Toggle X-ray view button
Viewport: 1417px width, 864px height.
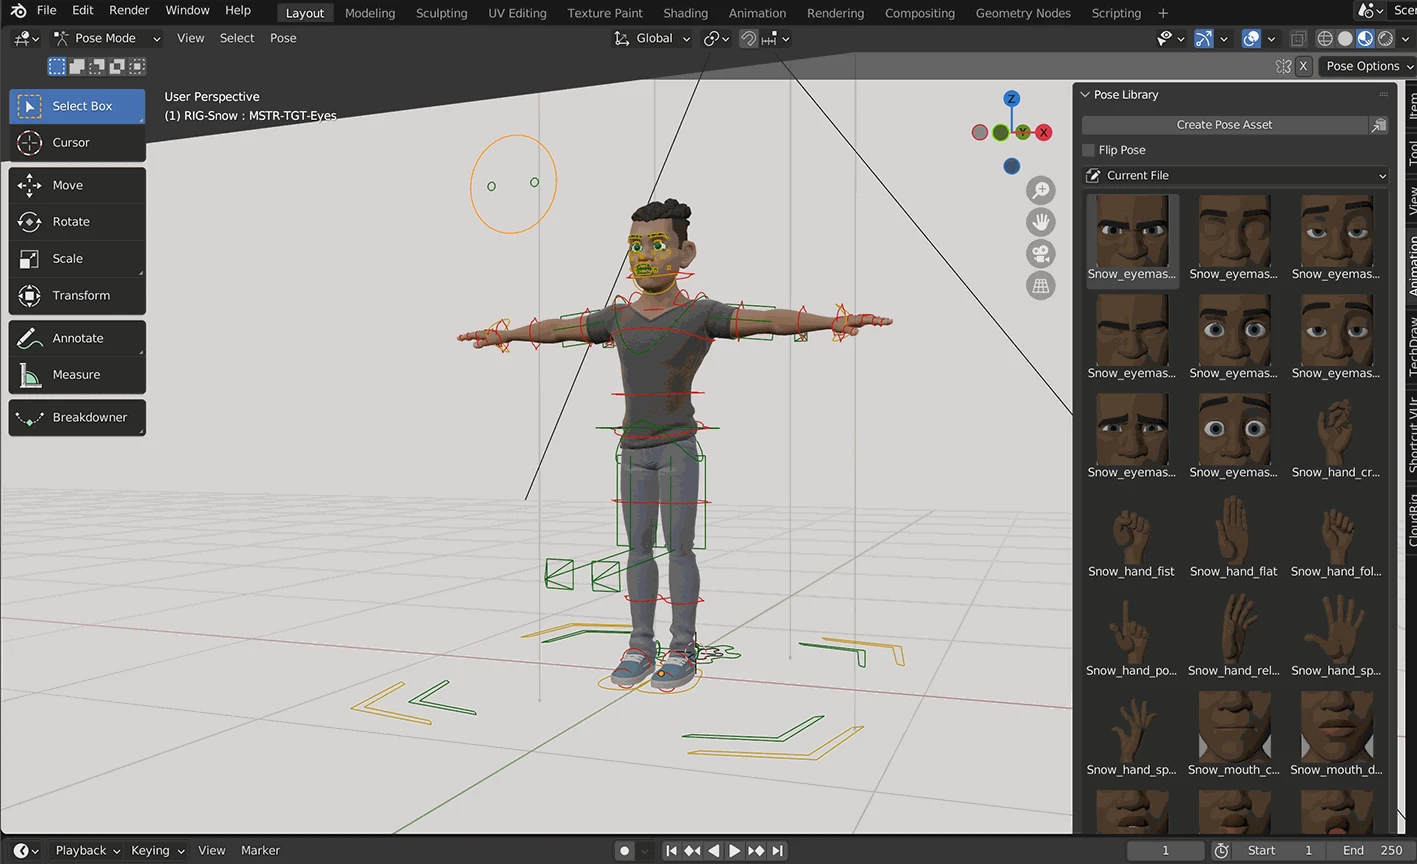tap(1298, 39)
